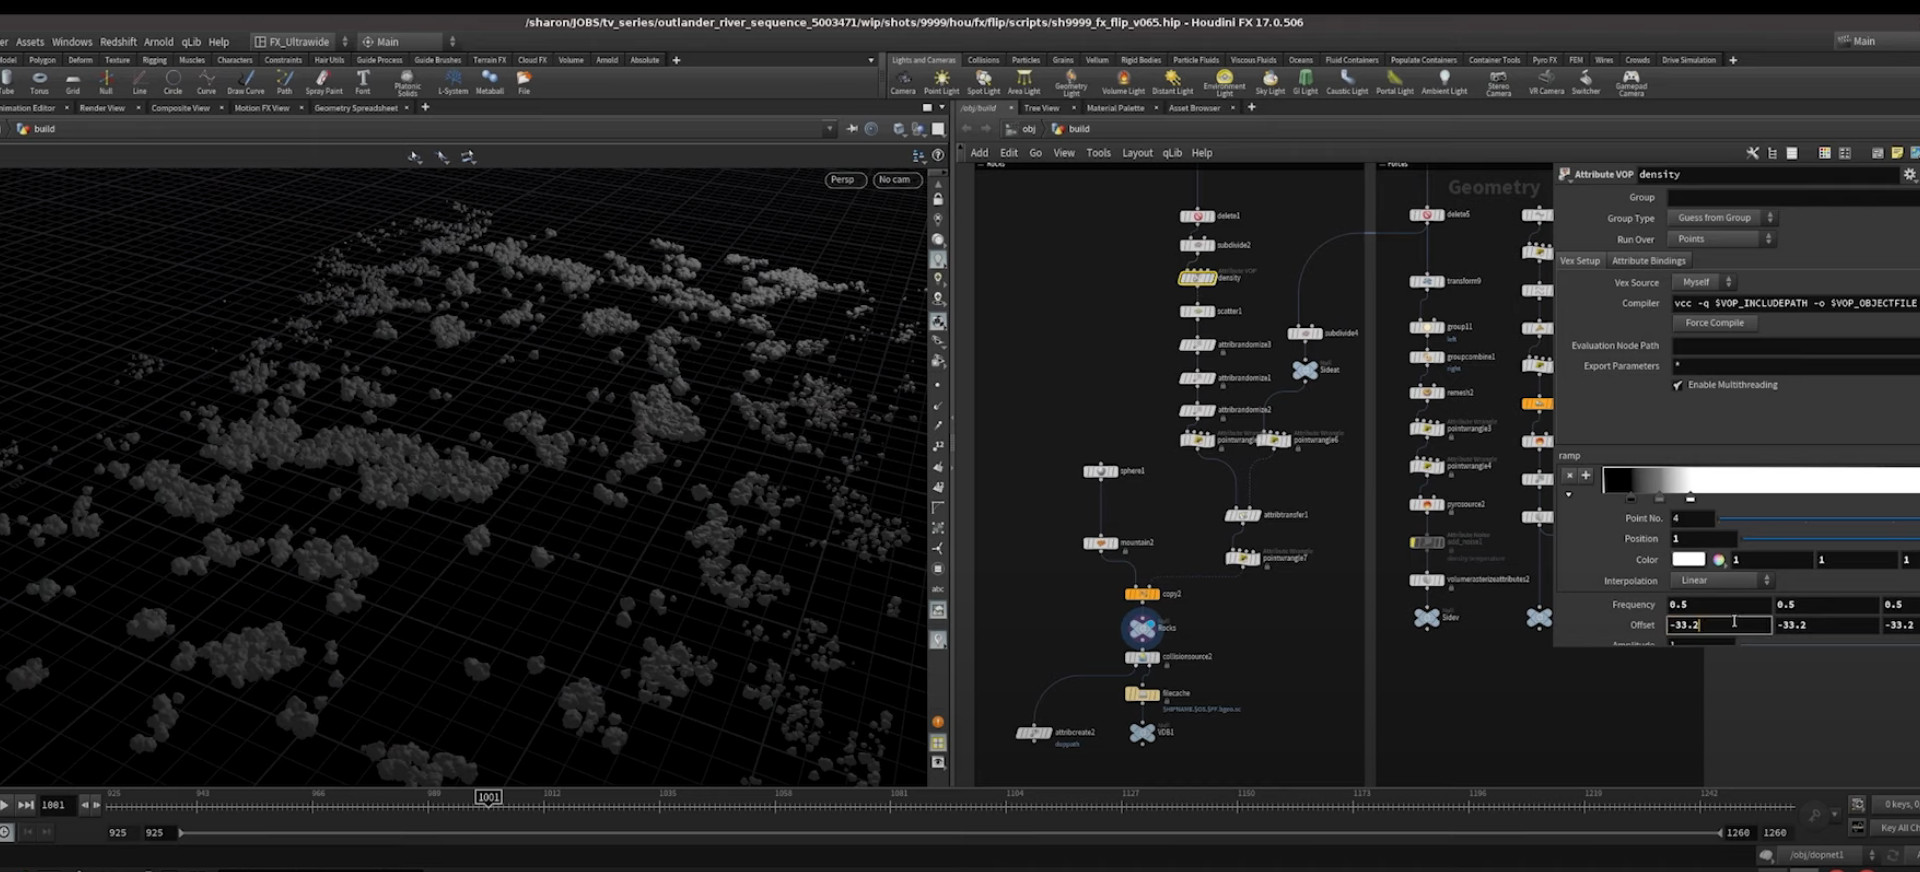Click the ramp Color white swatch
This screenshot has width=1920, height=872.
tap(1688, 560)
